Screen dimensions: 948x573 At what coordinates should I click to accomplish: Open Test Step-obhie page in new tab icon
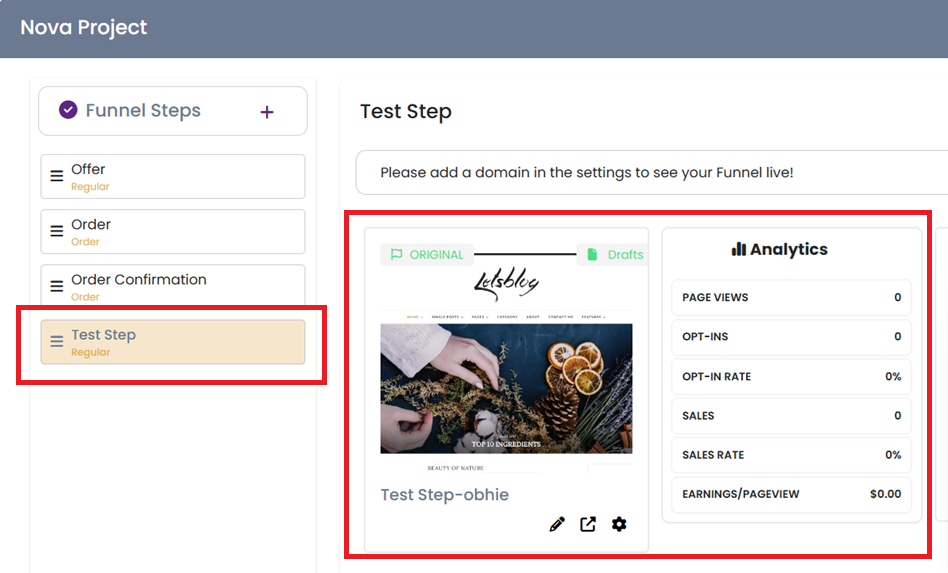[588, 524]
